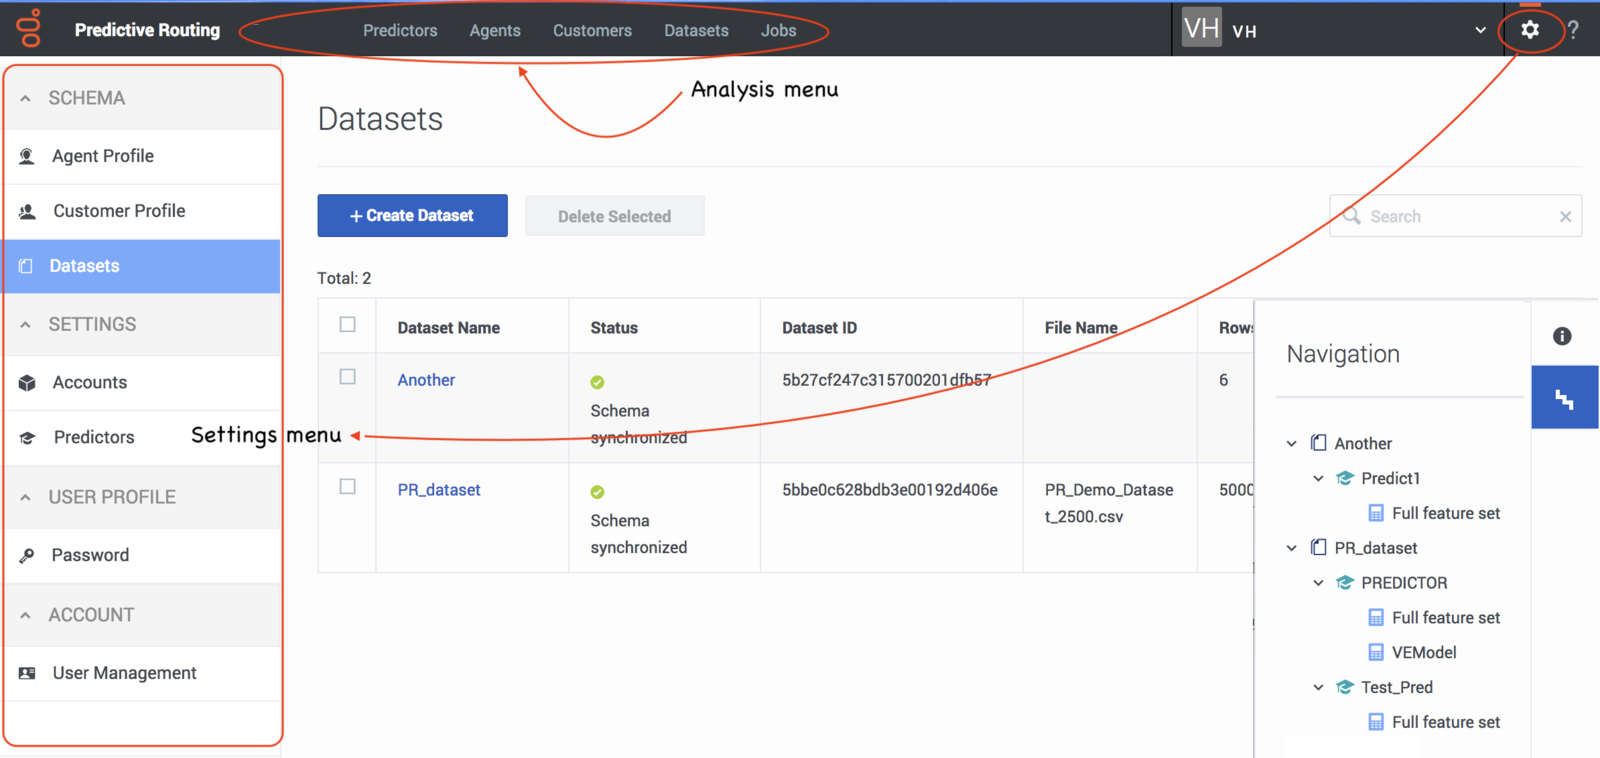Click the Agent Profile sidebar icon
This screenshot has height=758, width=1600.
tap(27, 156)
